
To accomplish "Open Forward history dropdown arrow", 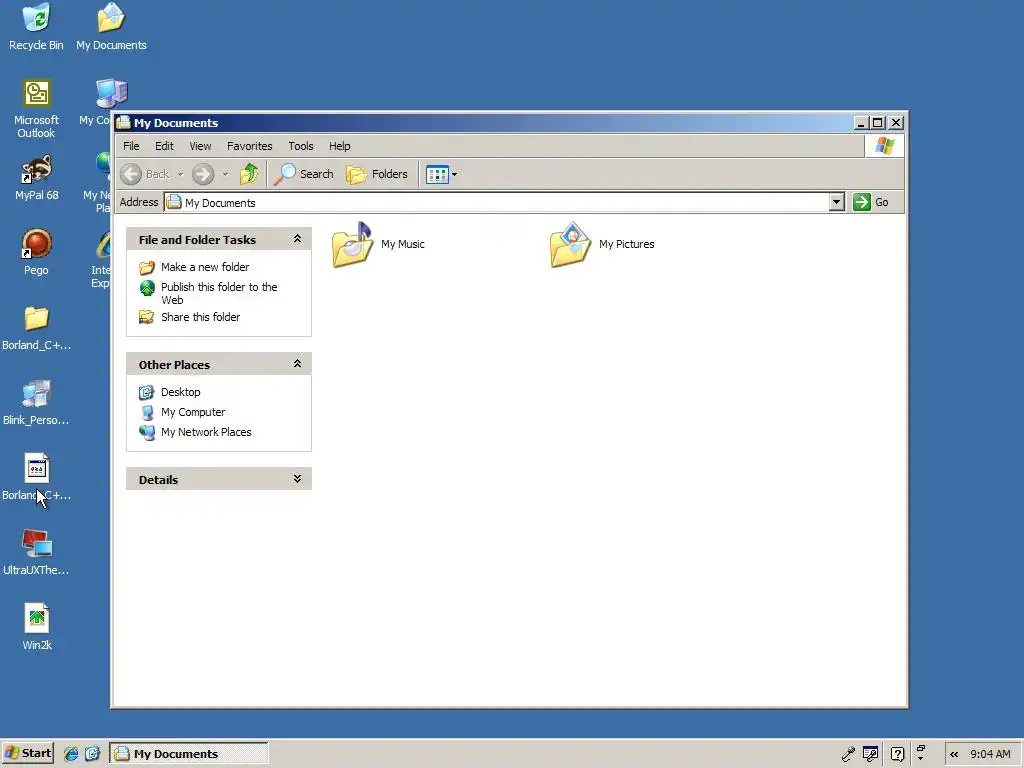I will [x=225, y=174].
